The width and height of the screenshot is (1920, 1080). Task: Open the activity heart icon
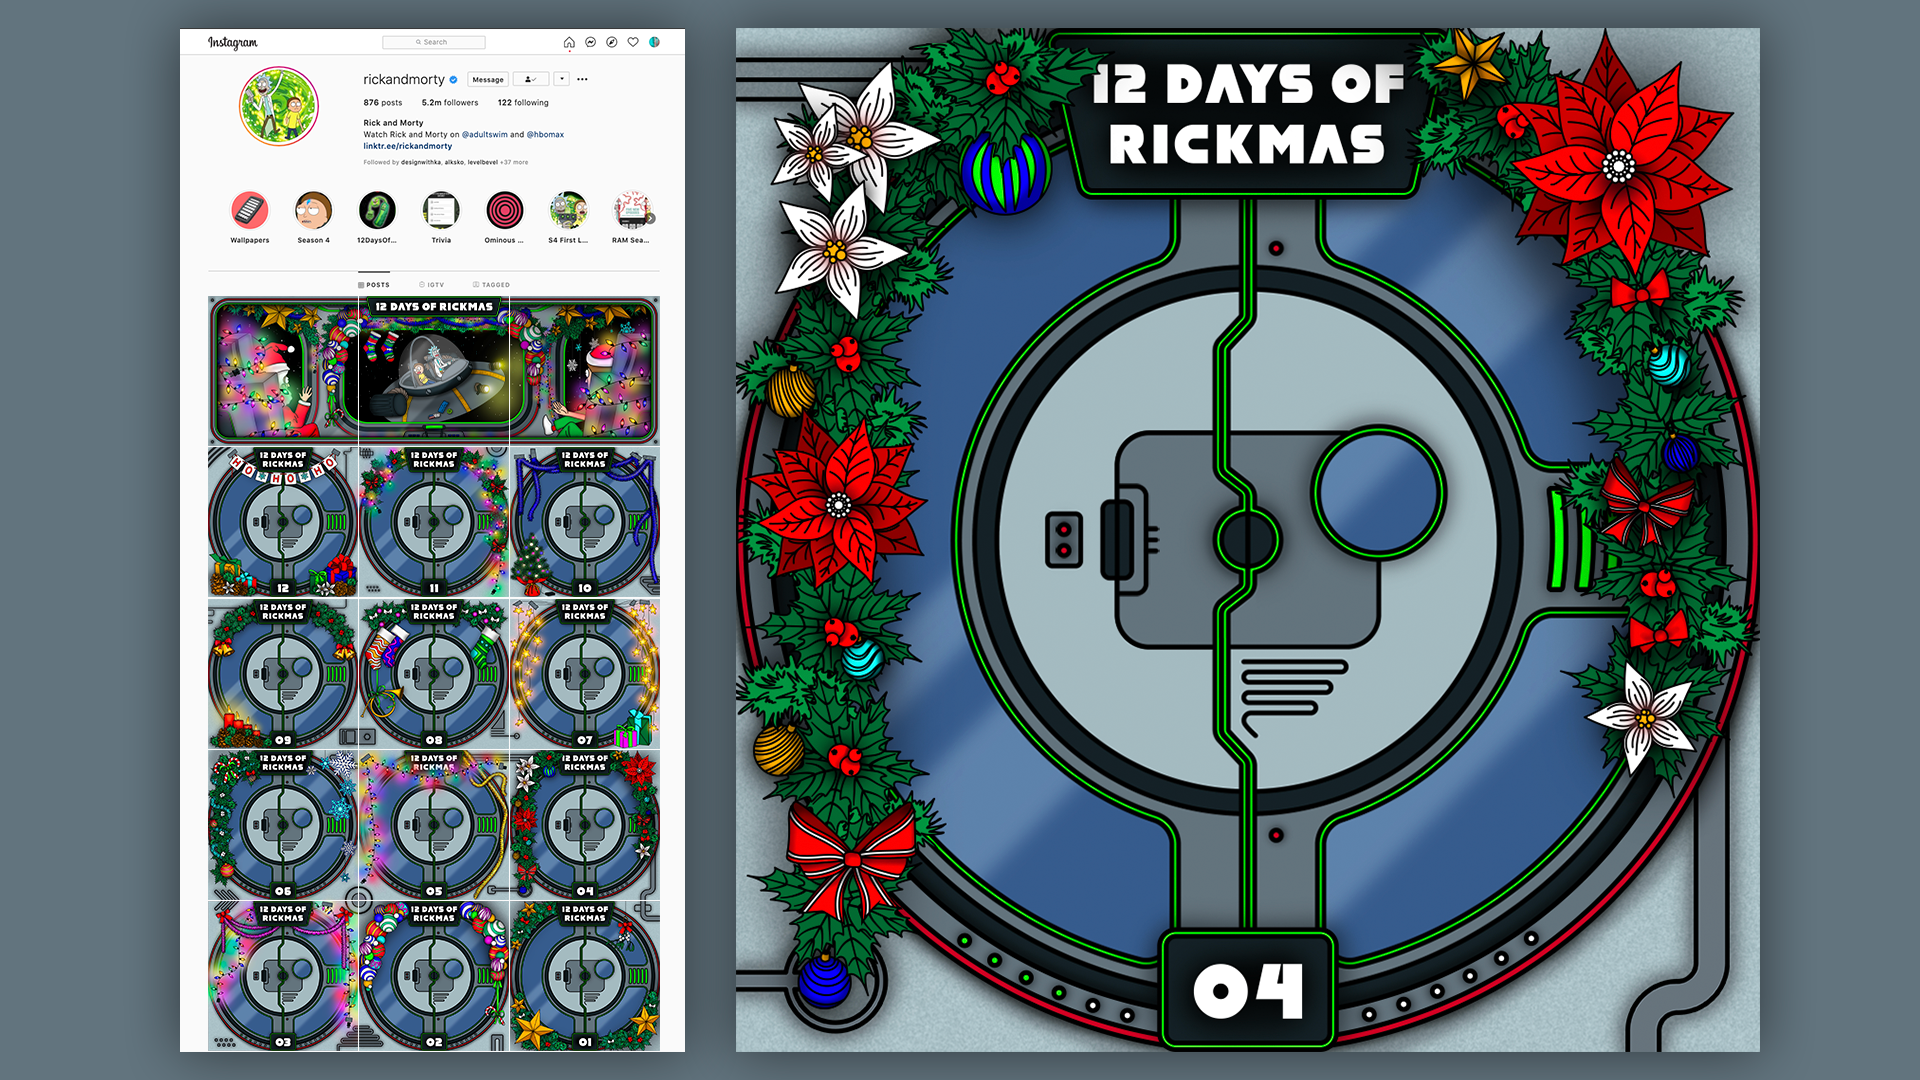[x=633, y=42]
